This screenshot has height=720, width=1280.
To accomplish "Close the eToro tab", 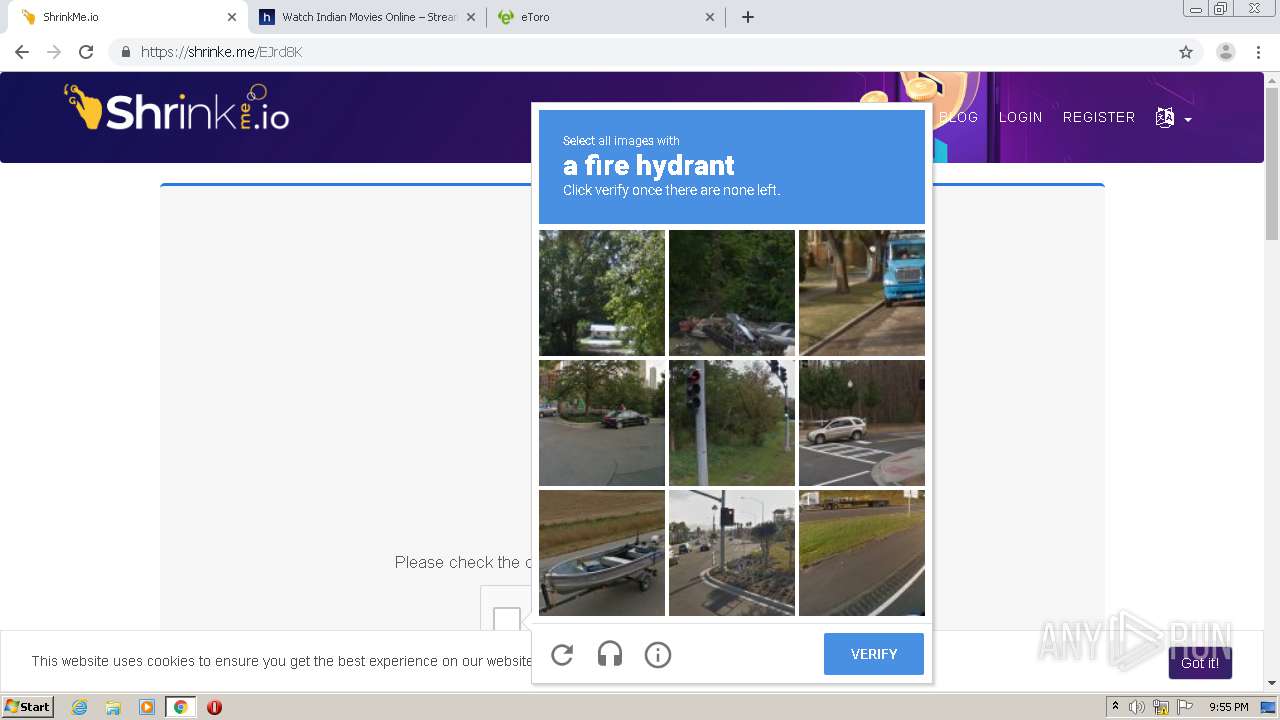I will click(x=710, y=17).
